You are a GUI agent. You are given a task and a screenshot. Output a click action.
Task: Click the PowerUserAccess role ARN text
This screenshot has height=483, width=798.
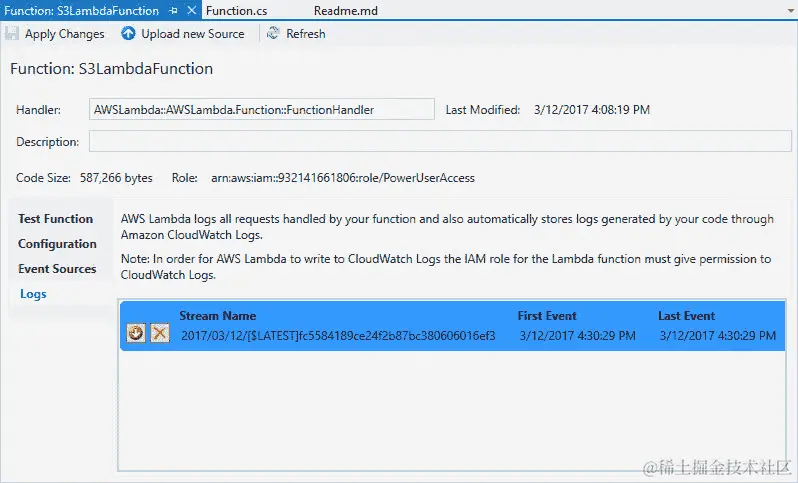point(343,178)
